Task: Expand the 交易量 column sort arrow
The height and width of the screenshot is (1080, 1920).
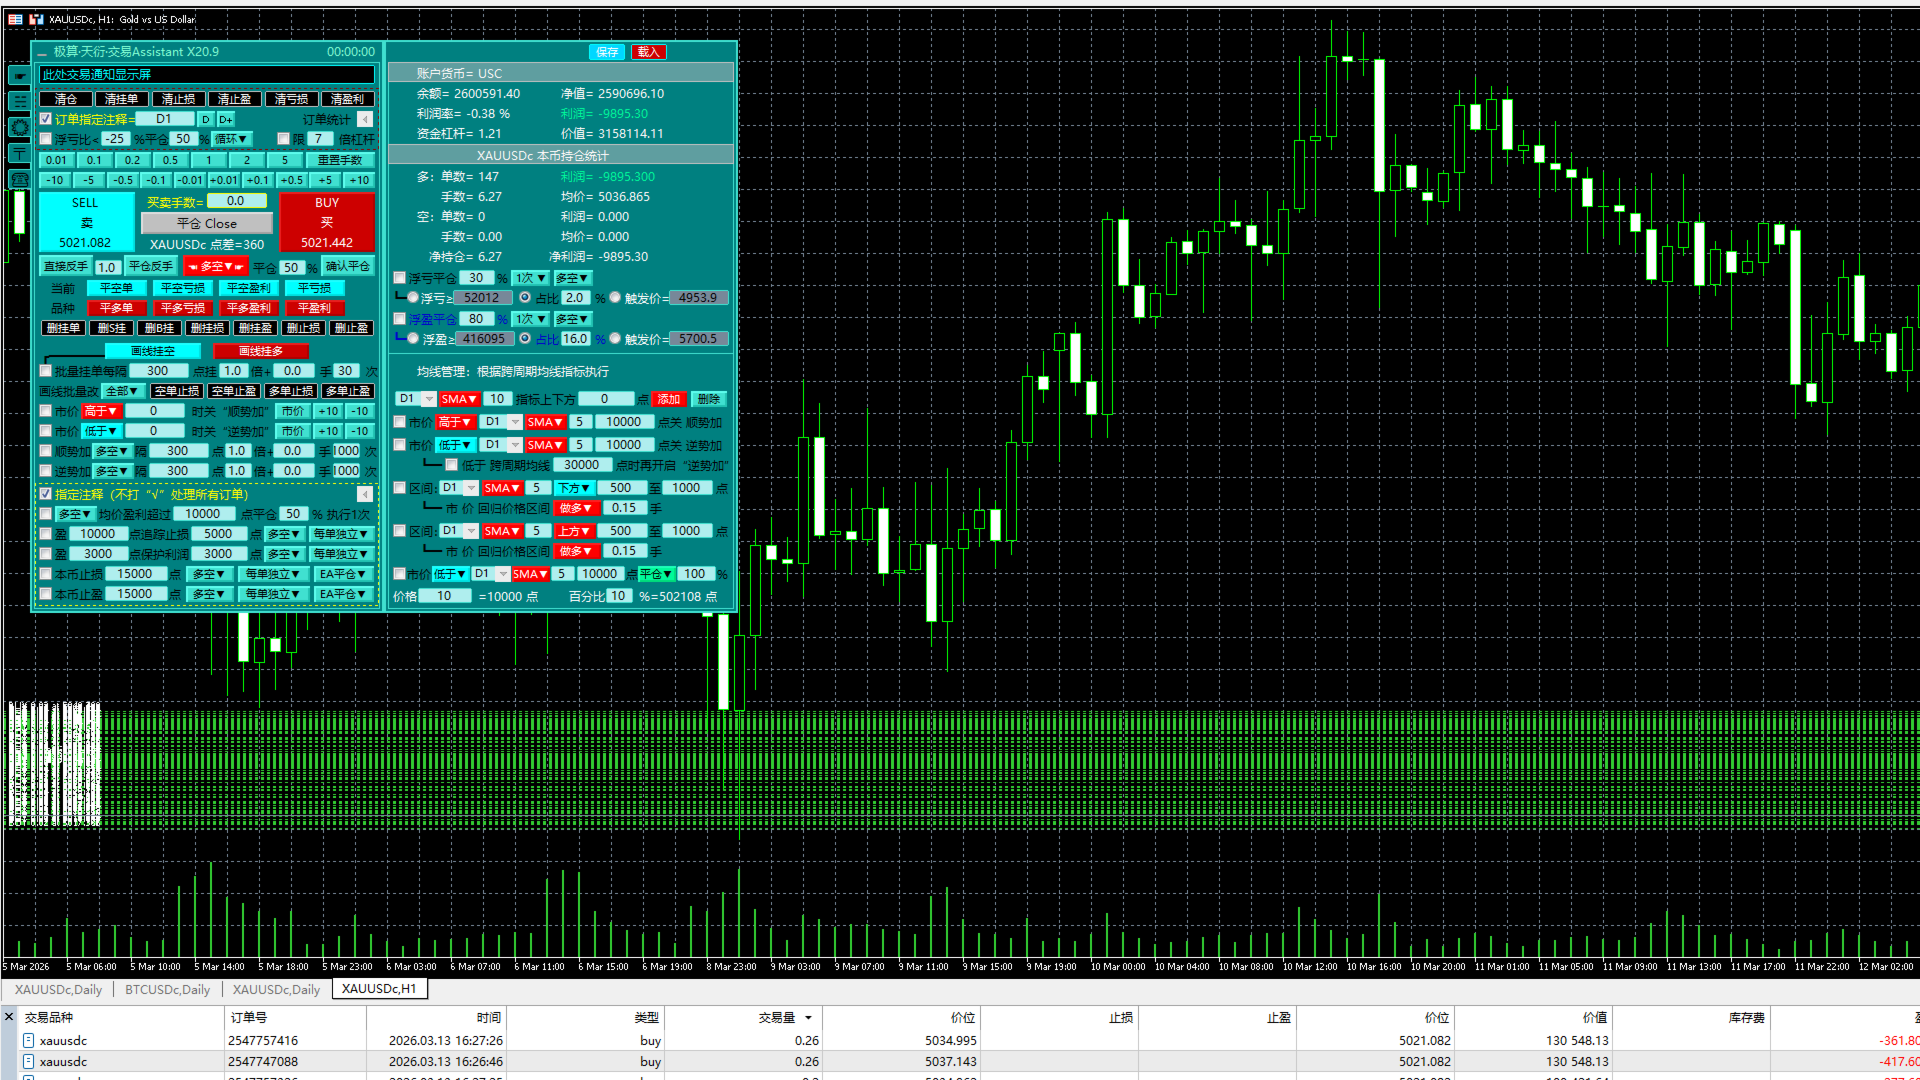Action: pos(808,1018)
